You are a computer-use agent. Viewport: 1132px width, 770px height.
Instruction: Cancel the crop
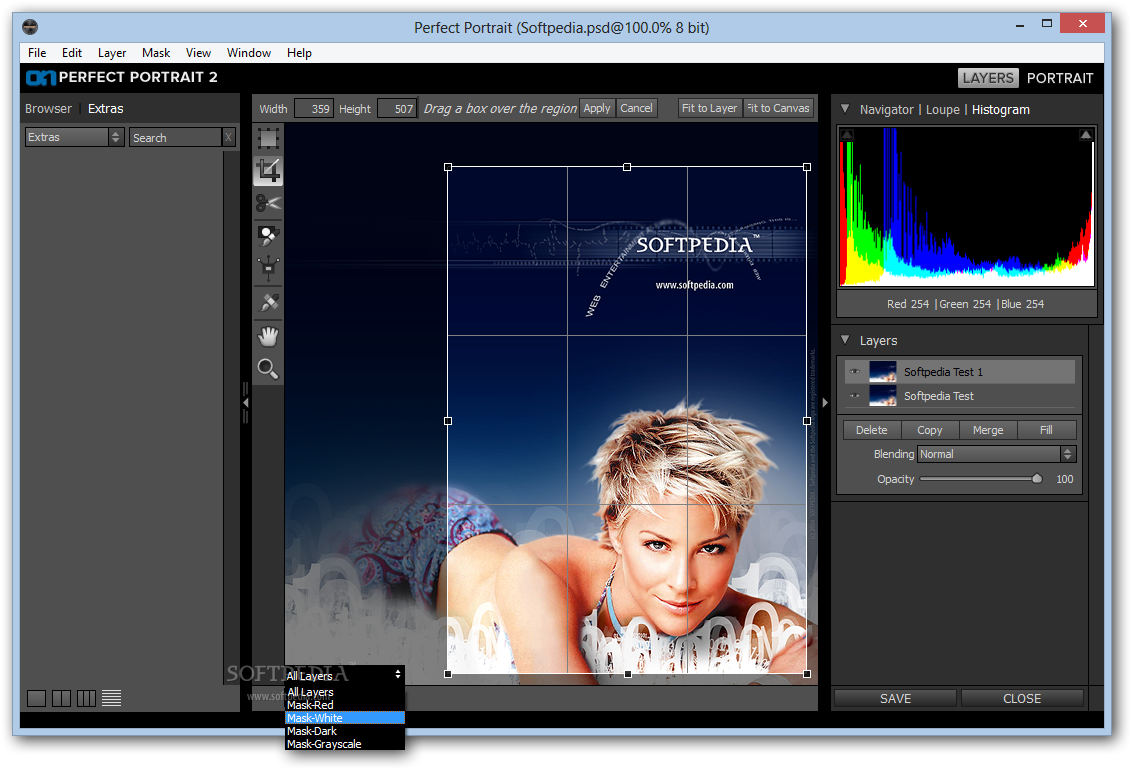pyautogui.click(x=636, y=108)
